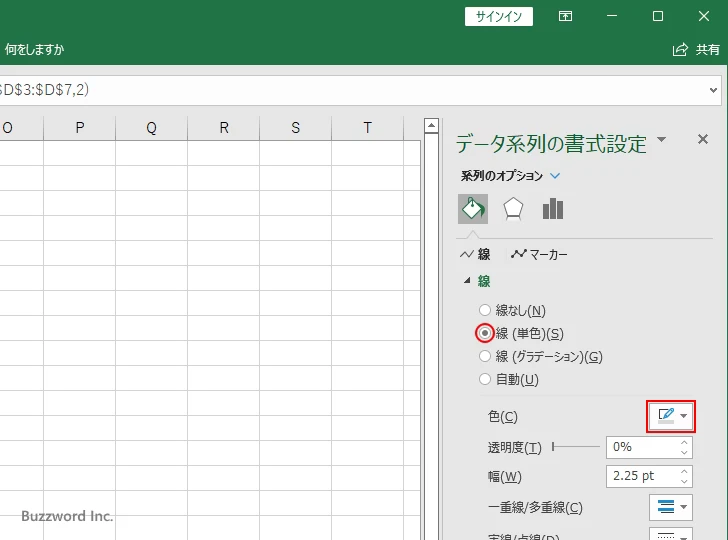Collapse the 線 section triangle
This screenshot has width=728, height=540.
pyautogui.click(x=467, y=280)
